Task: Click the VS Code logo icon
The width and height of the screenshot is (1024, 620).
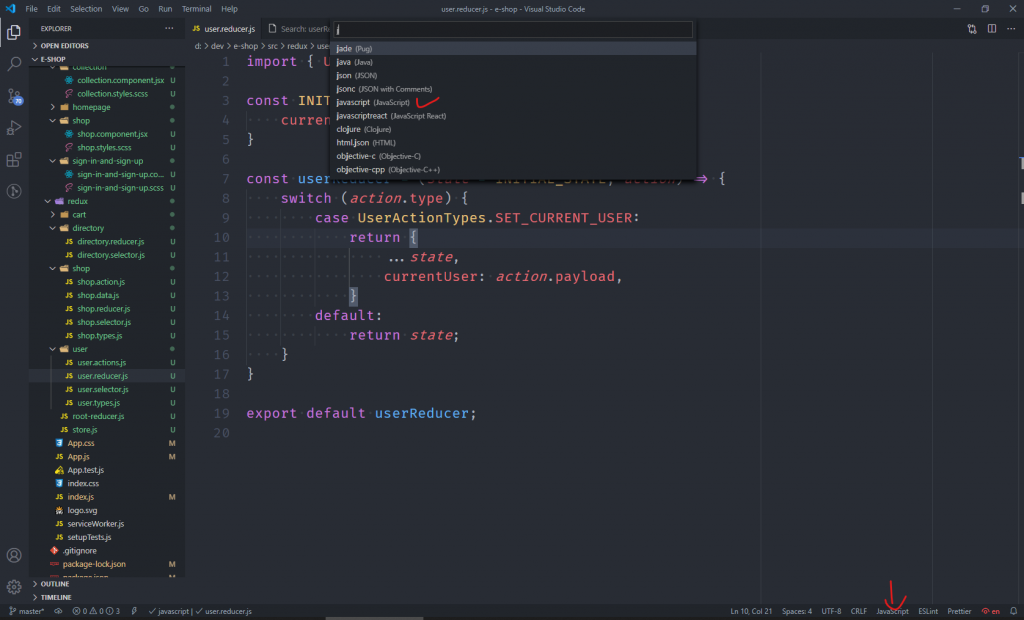Action: pos(10,9)
